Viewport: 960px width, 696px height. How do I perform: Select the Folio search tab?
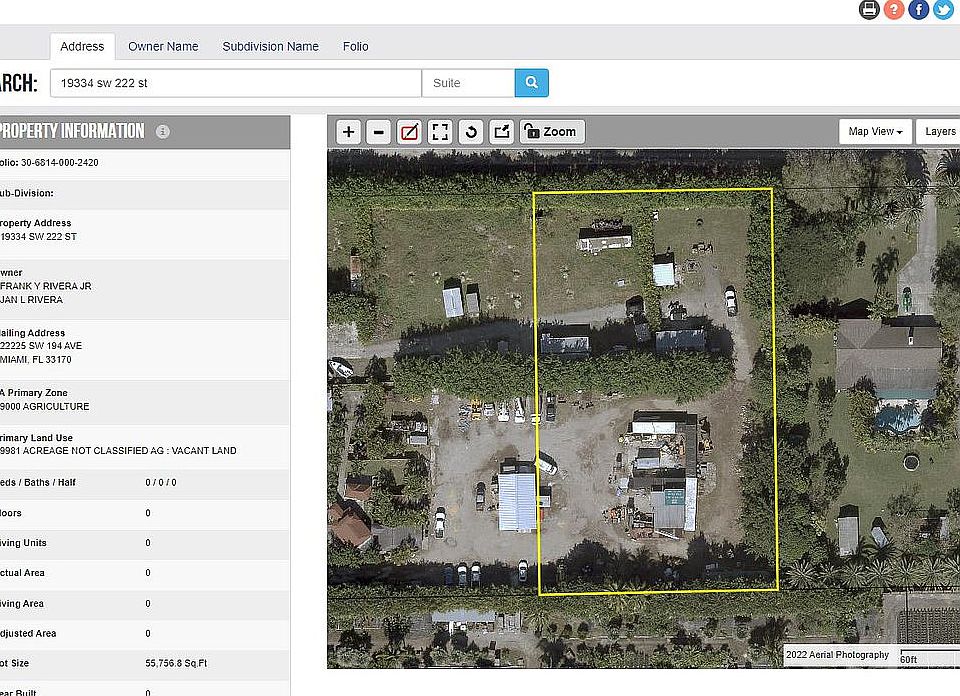tap(355, 46)
